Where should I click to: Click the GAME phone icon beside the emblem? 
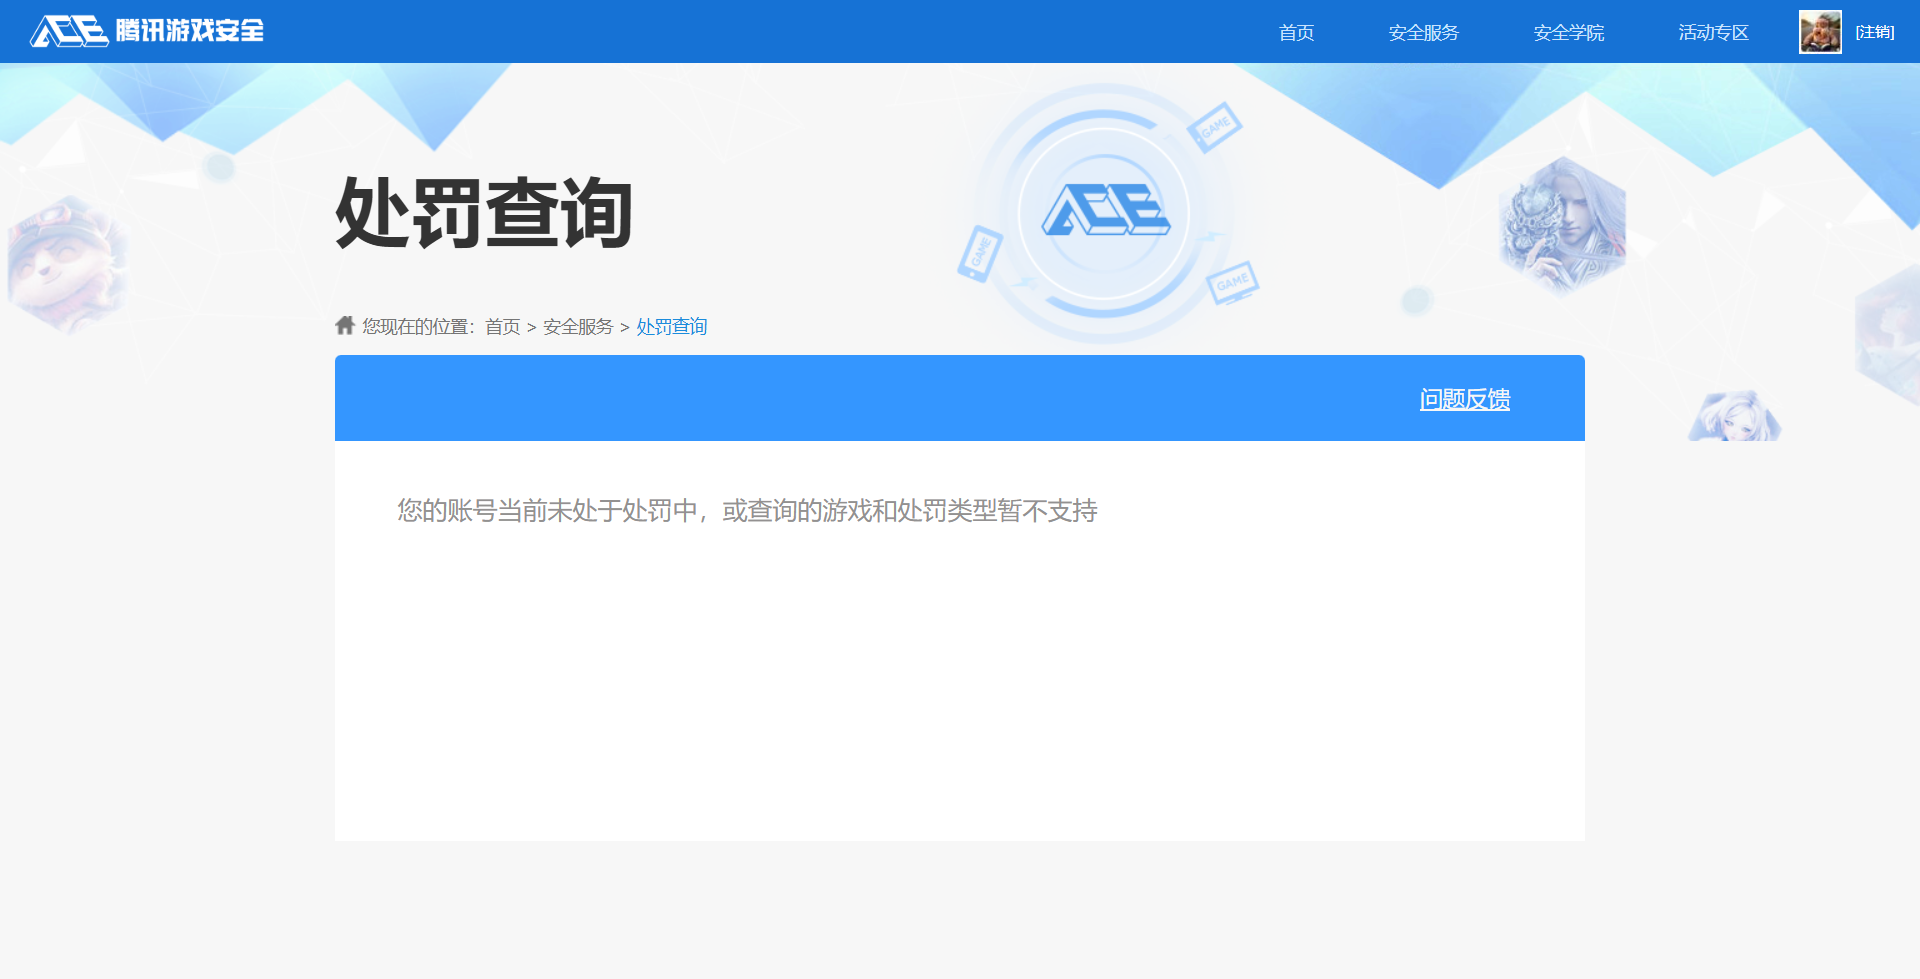pos(980,253)
